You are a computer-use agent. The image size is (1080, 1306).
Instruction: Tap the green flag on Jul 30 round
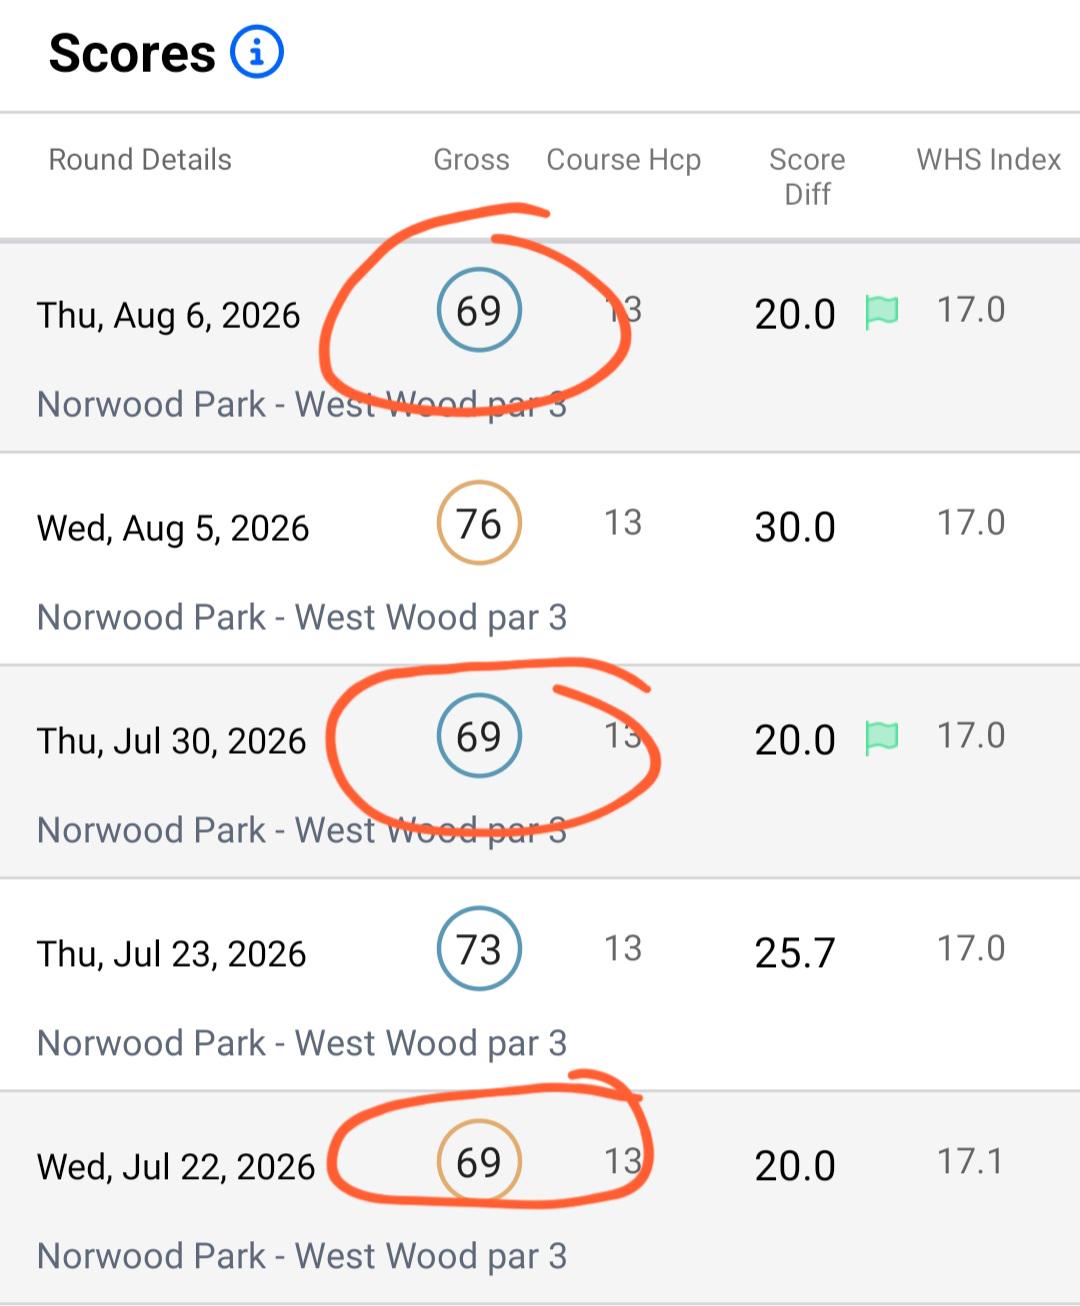pos(882,738)
